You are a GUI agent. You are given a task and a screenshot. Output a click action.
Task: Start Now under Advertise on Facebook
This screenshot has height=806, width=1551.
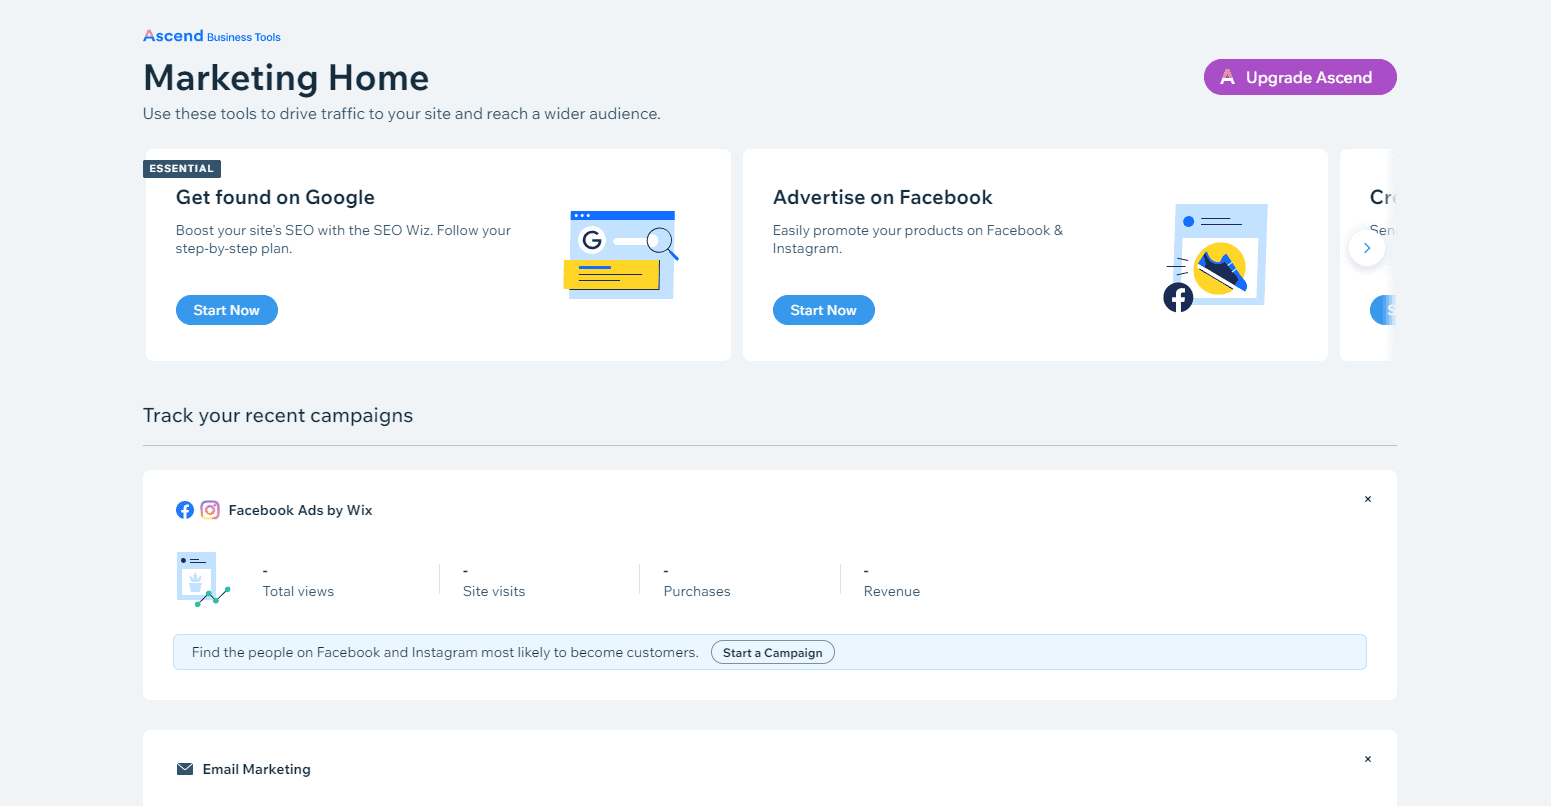click(824, 310)
